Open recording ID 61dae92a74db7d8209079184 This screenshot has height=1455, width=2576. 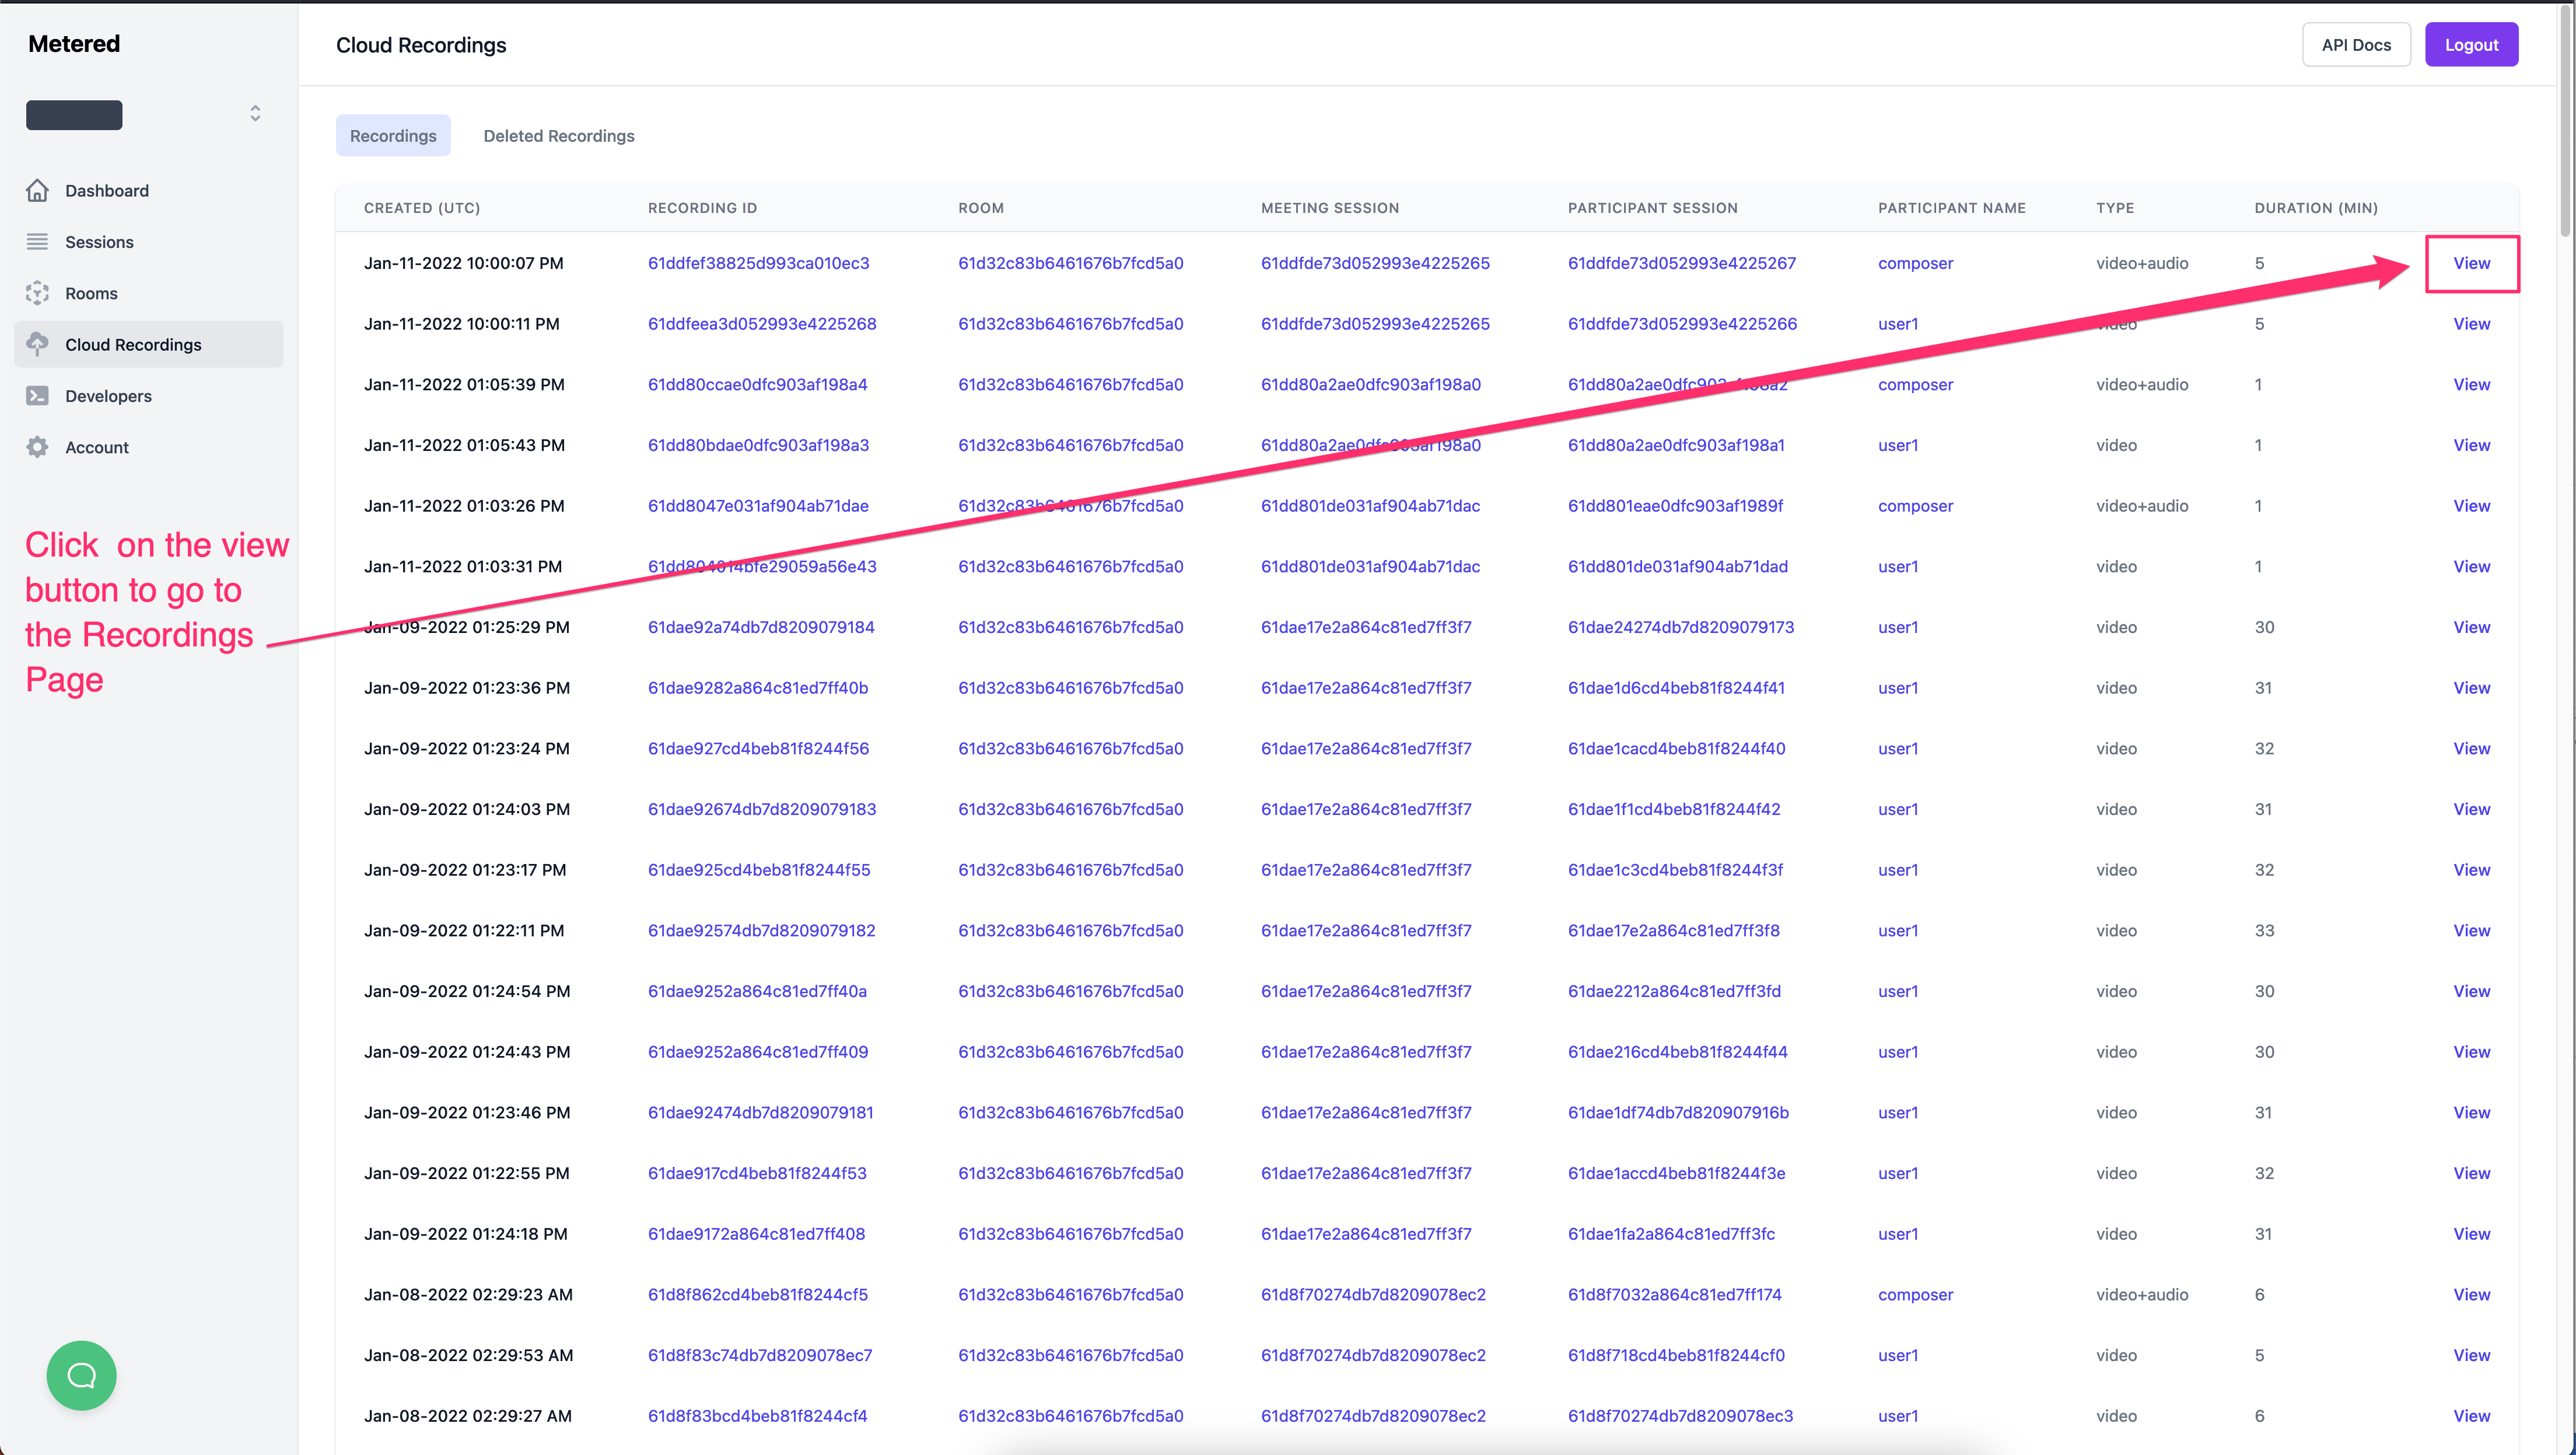coord(761,627)
